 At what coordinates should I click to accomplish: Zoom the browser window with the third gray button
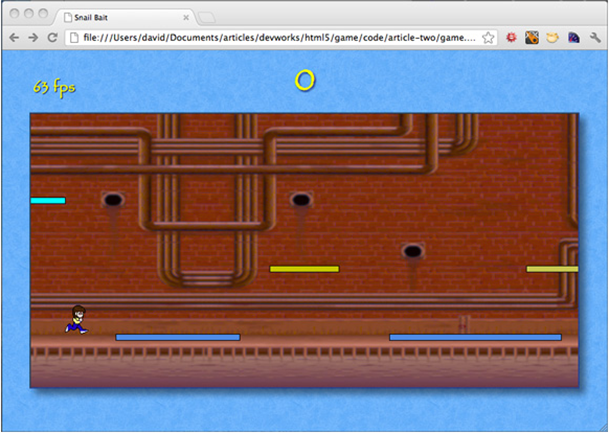[43, 14]
